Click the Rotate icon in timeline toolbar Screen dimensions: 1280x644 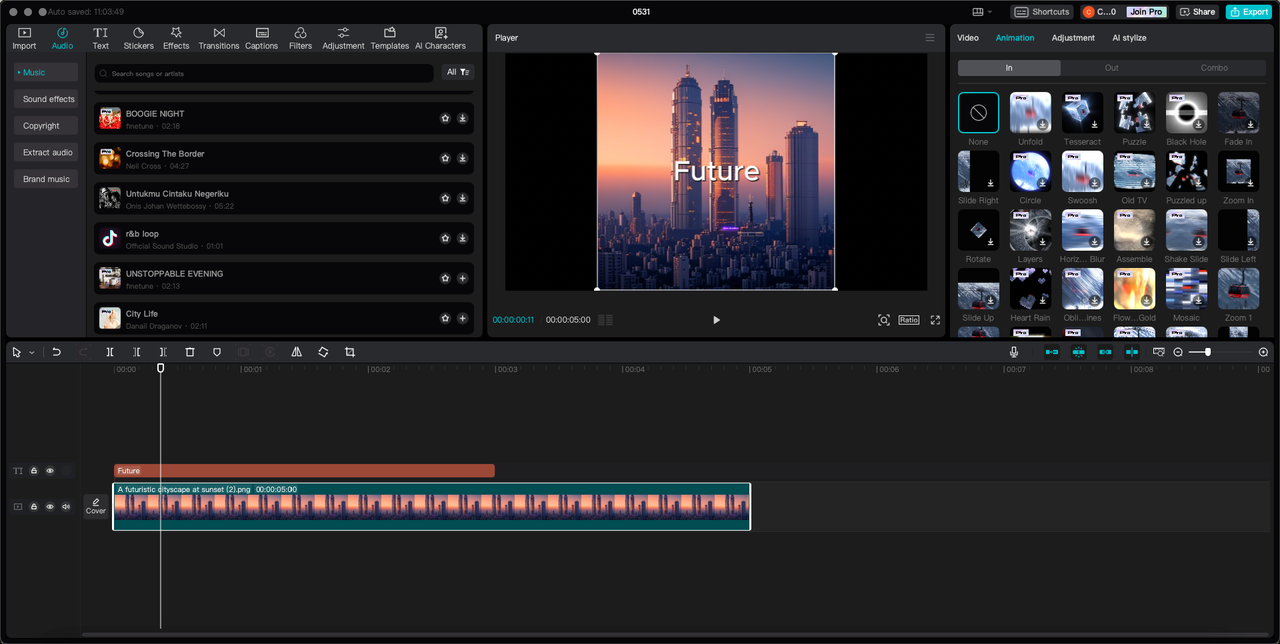323,352
